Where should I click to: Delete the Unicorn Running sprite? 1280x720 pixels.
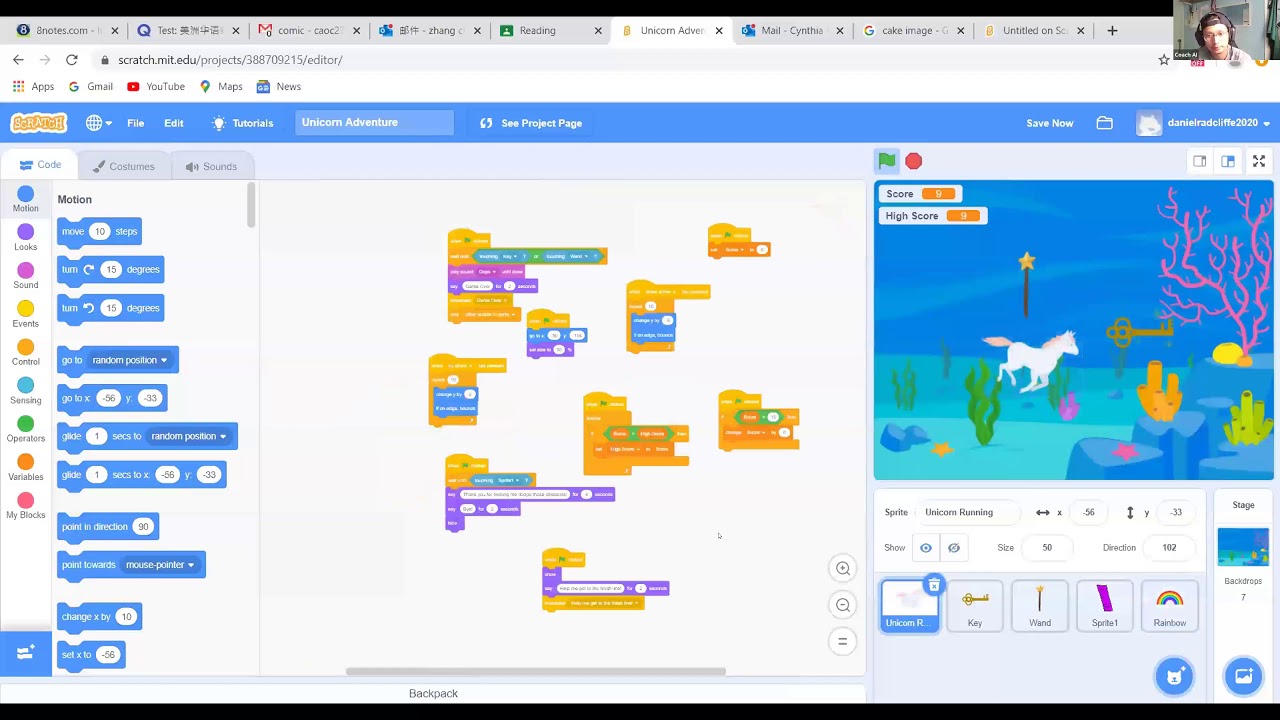click(934, 585)
